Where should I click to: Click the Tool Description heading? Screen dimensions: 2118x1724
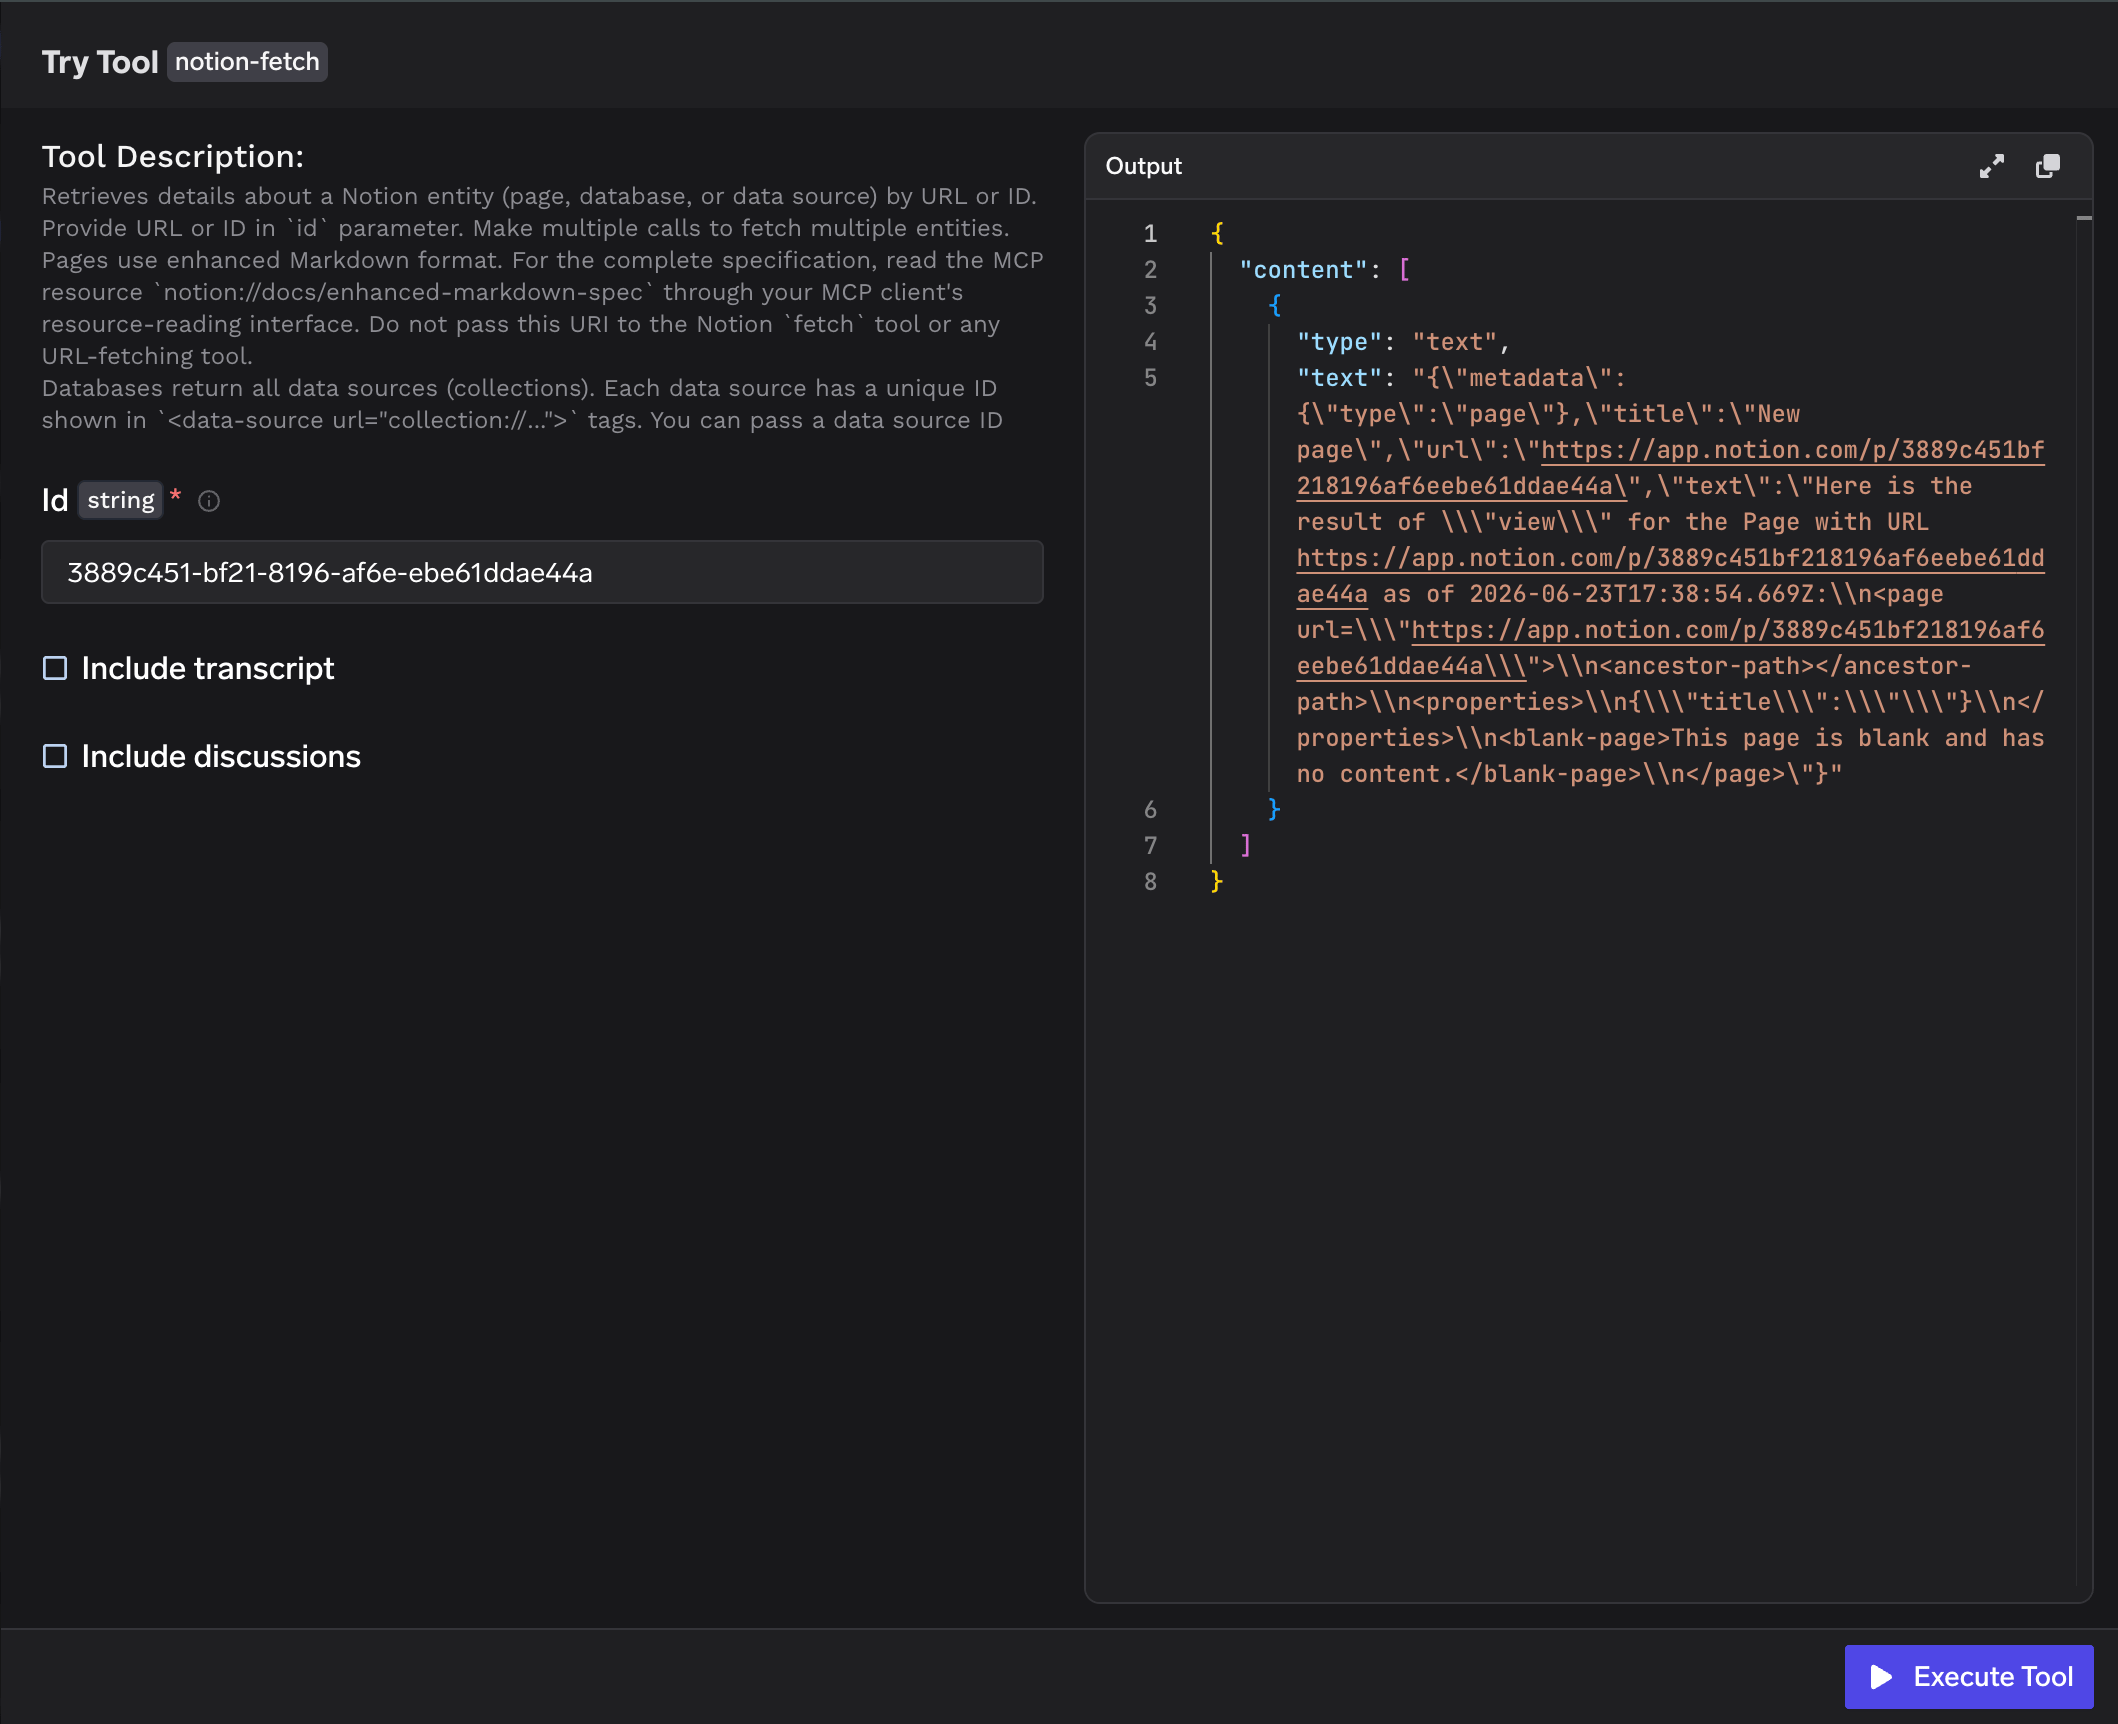(173, 156)
